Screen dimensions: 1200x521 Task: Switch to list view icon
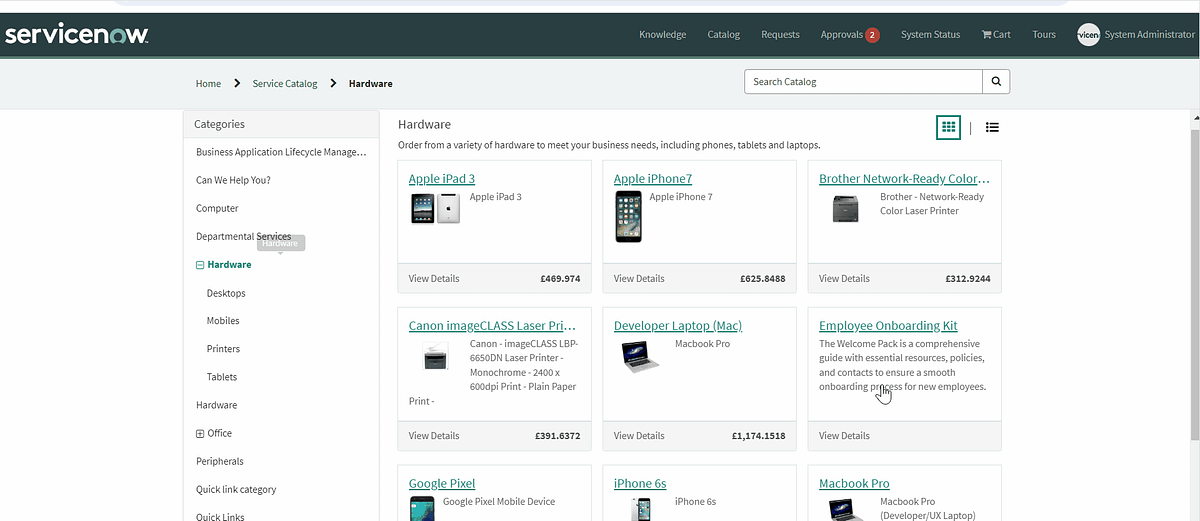point(992,127)
